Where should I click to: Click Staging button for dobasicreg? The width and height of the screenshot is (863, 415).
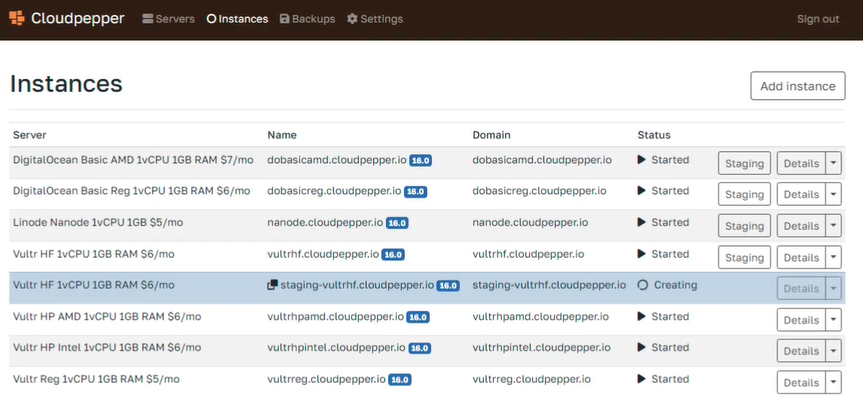(x=744, y=194)
